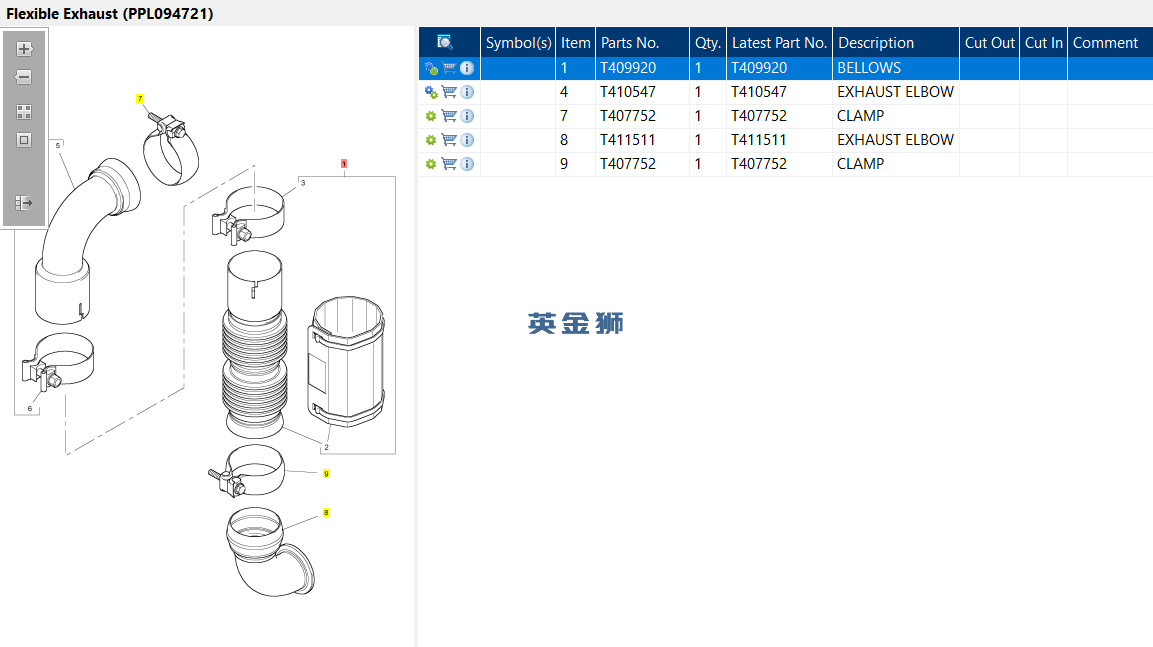Click the assembly gear icon for T410547 row
This screenshot has height=647, width=1153.
432,93
